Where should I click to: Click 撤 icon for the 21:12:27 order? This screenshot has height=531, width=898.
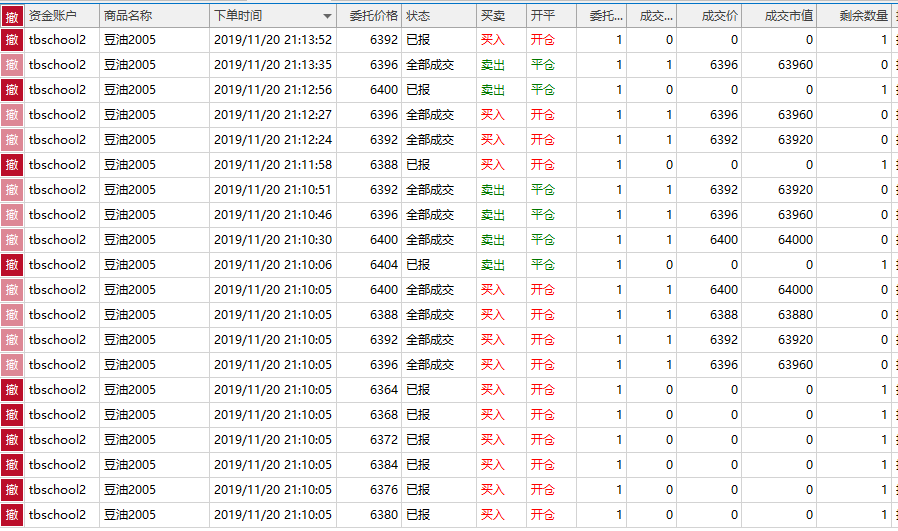(12, 115)
